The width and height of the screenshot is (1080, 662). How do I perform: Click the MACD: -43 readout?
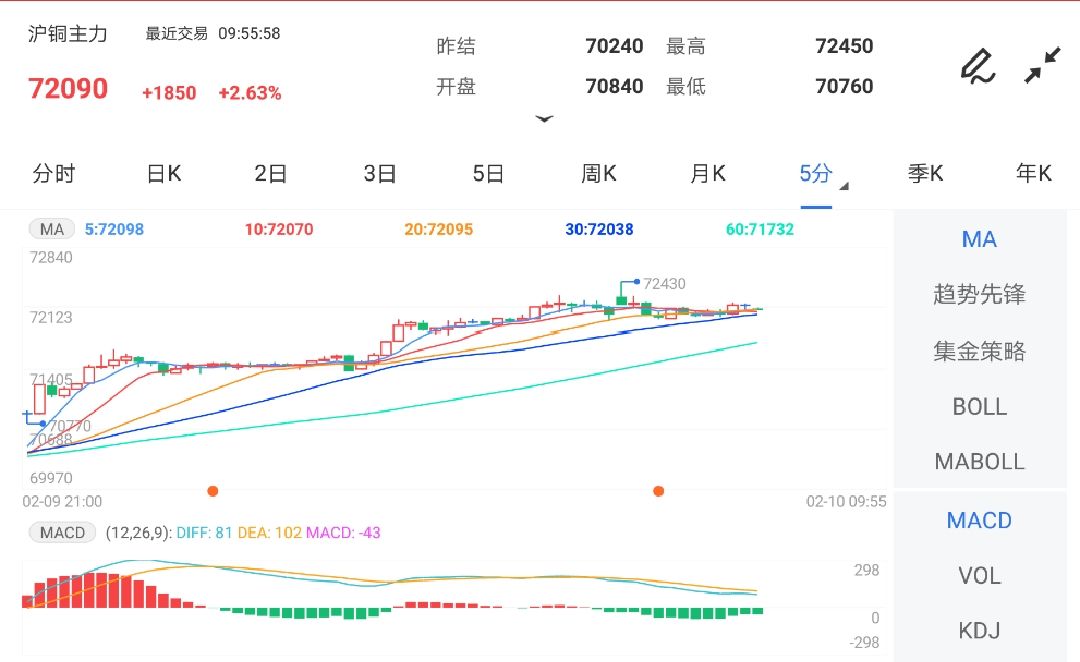pyautogui.click(x=343, y=532)
